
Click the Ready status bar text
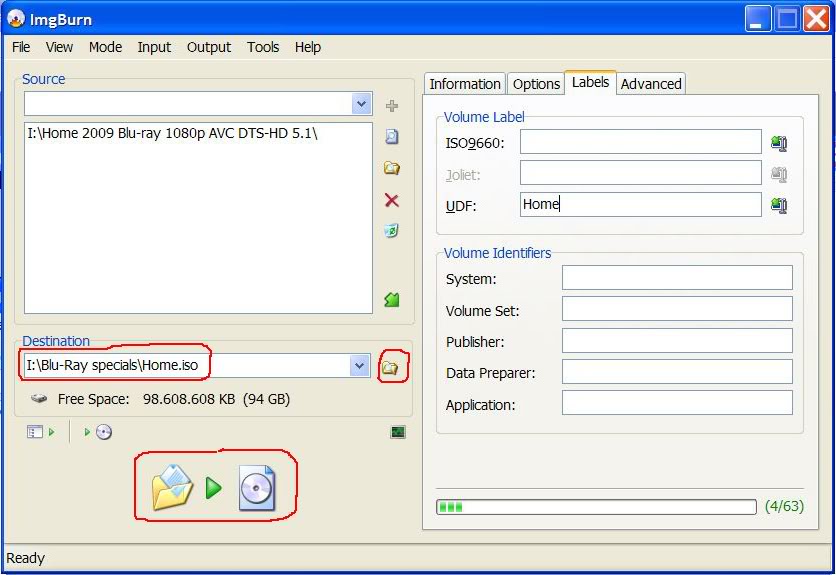[x=25, y=558]
